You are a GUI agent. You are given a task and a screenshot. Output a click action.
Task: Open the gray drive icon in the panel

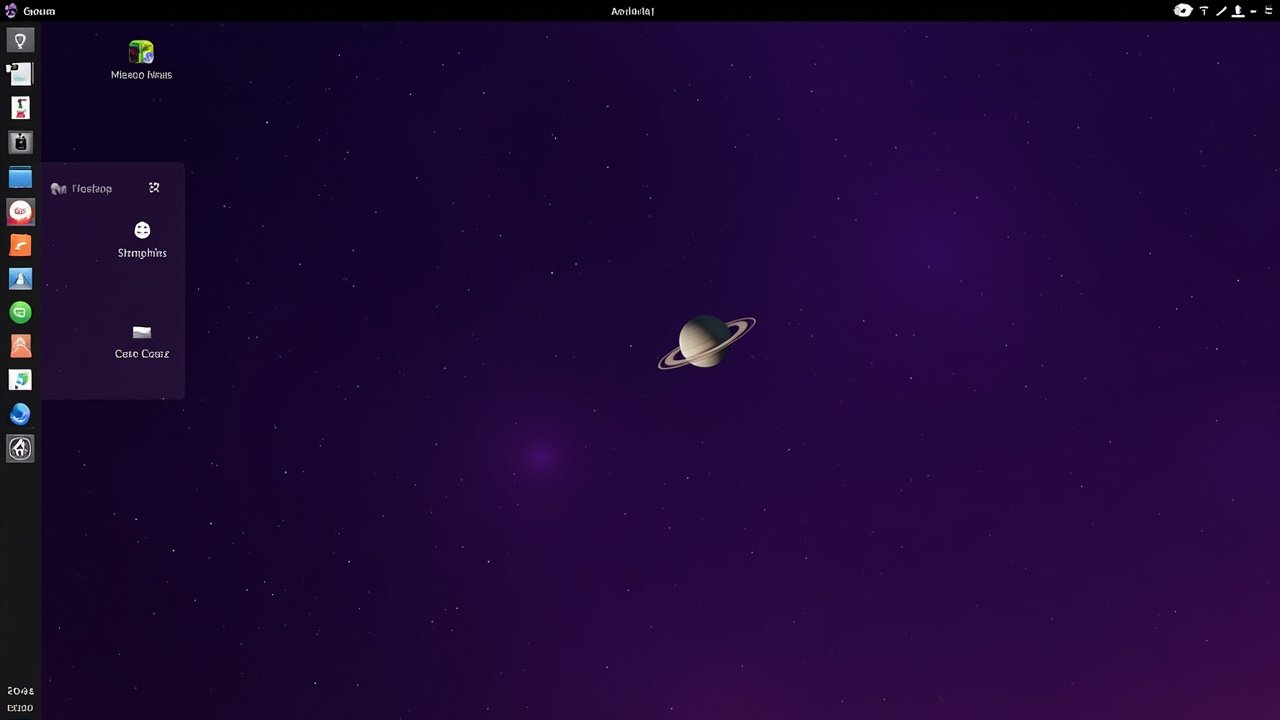click(142, 332)
